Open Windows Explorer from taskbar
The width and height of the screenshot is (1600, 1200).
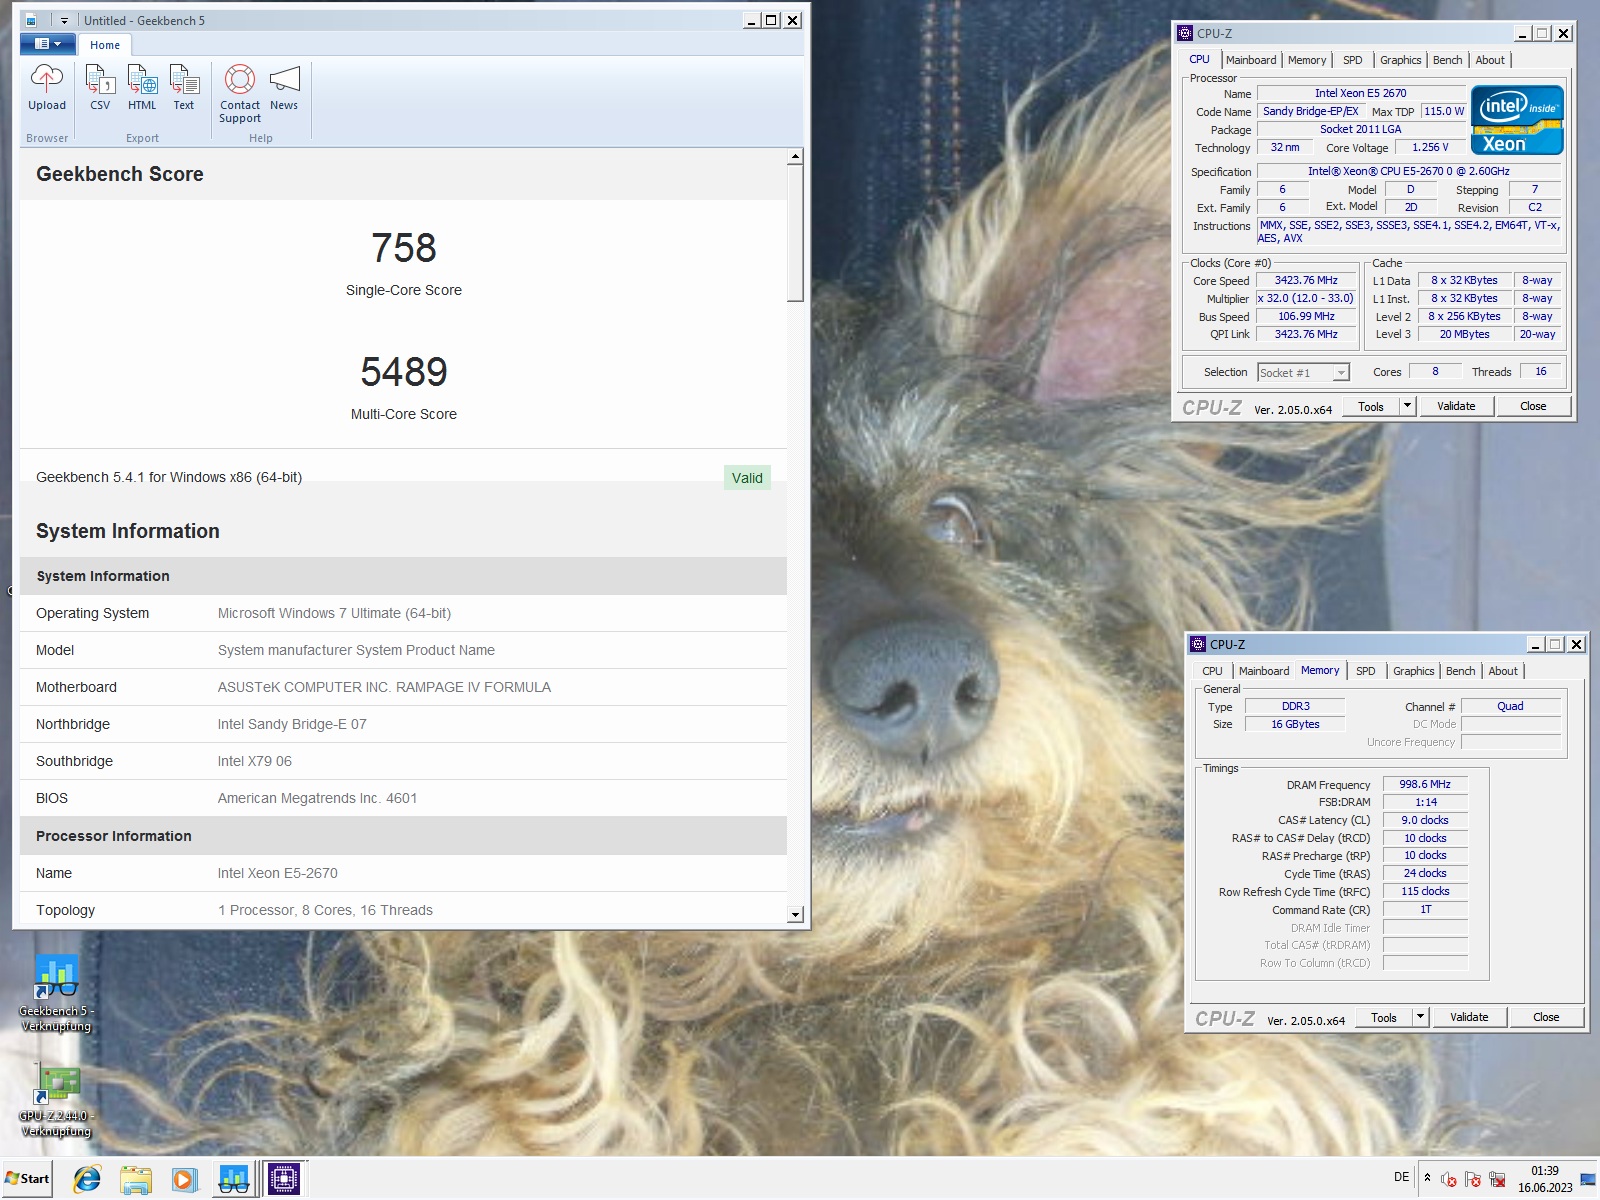136,1179
